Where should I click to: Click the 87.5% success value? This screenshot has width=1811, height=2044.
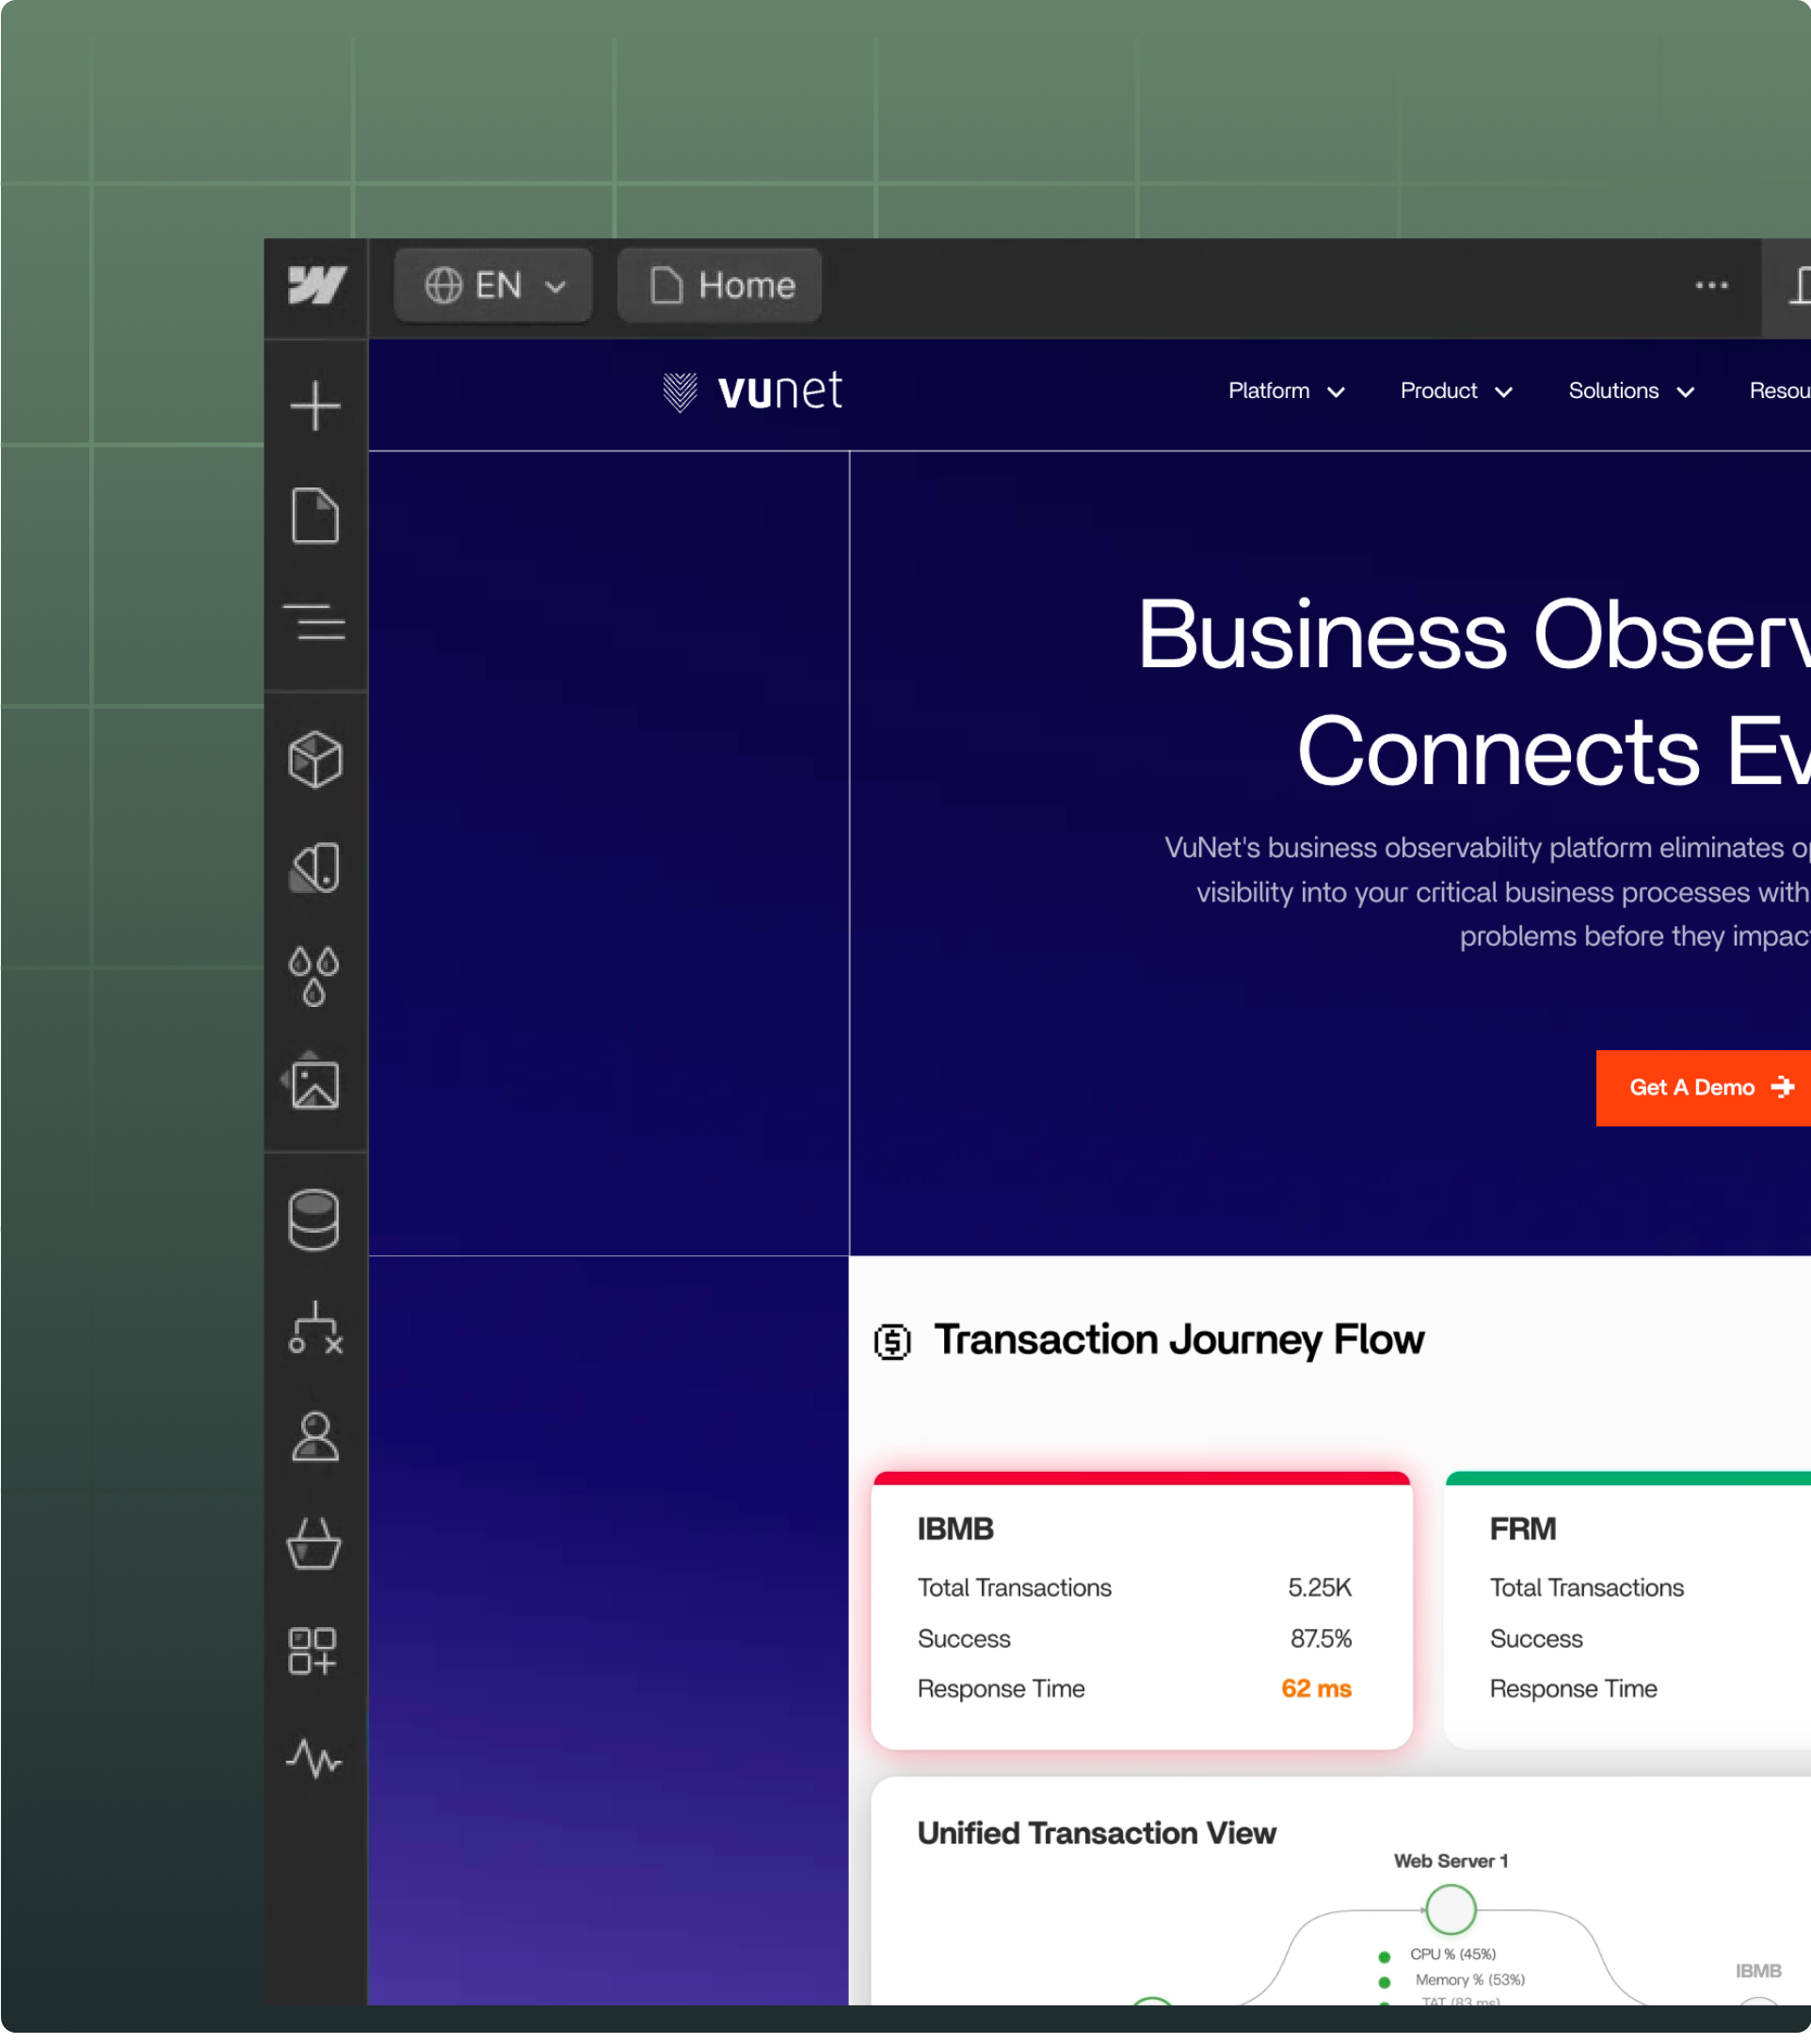pyautogui.click(x=1321, y=1639)
